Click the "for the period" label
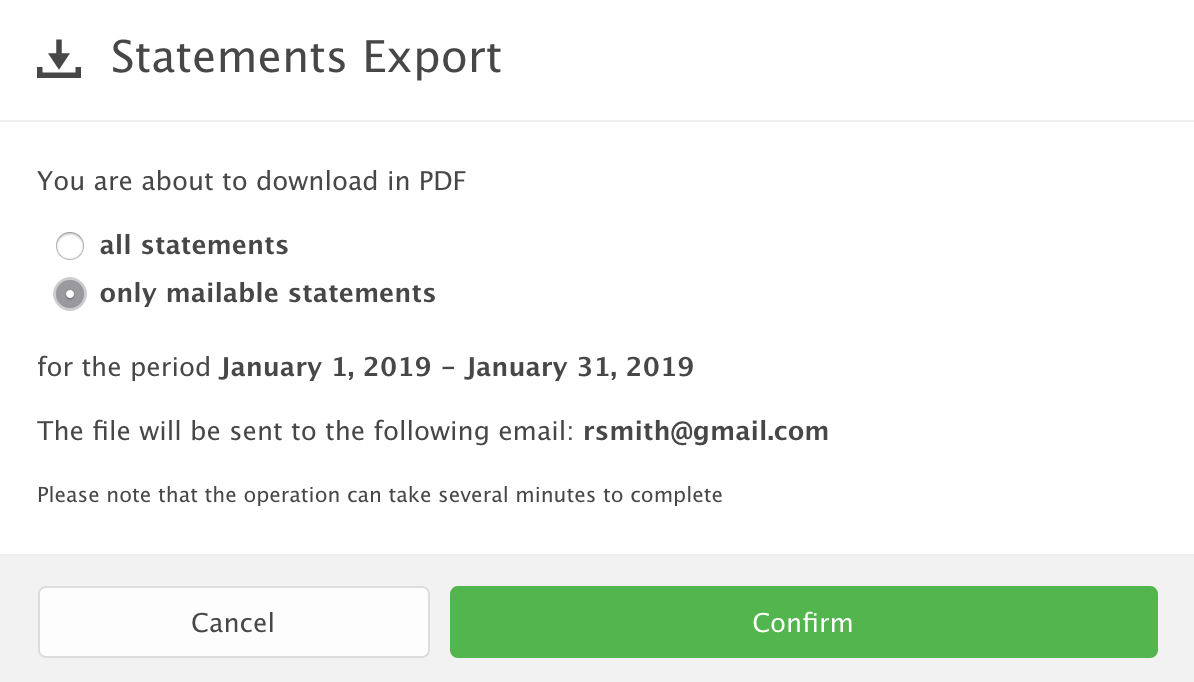The width and height of the screenshot is (1194, 682). (x=124, y=367)
